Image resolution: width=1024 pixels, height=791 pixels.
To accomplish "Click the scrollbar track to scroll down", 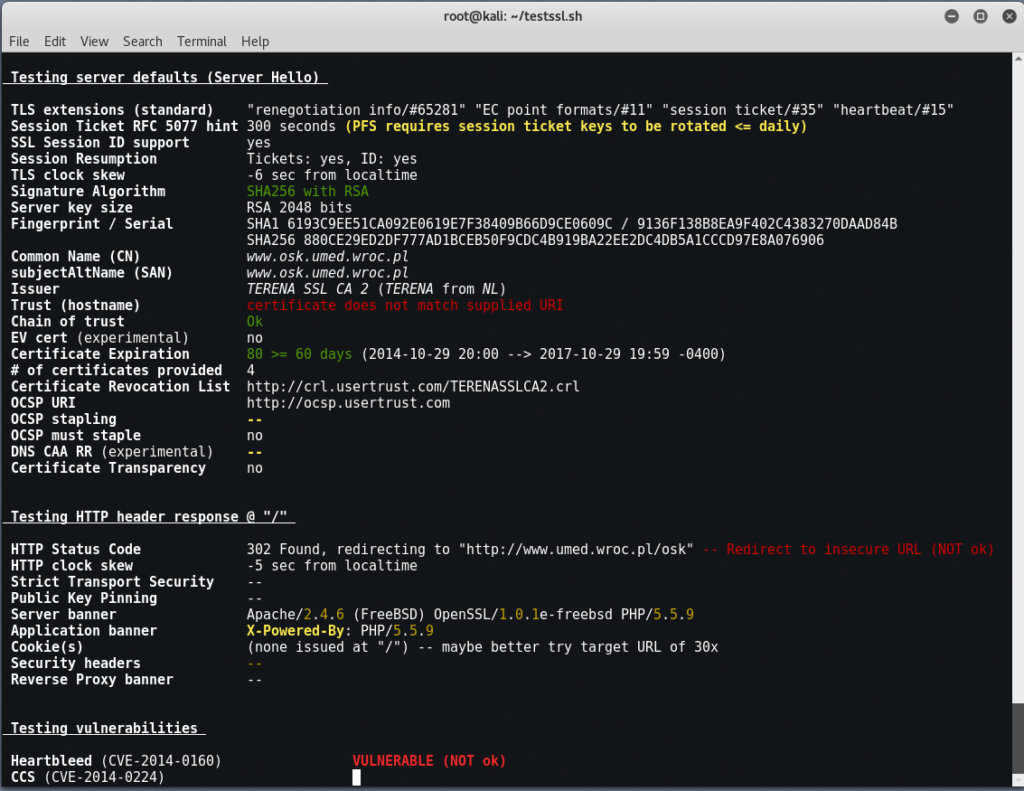I will pos(1016,400).
